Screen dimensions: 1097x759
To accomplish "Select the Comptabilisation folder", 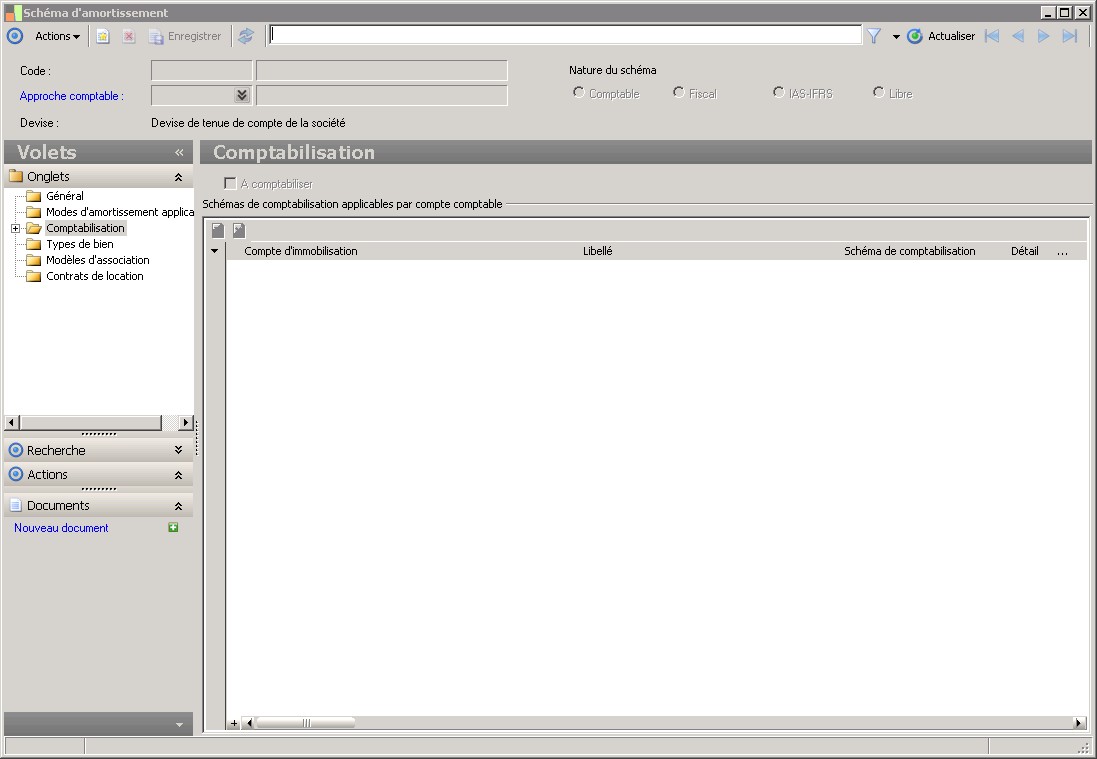I will pyautogui.click(x=85, y=228).
